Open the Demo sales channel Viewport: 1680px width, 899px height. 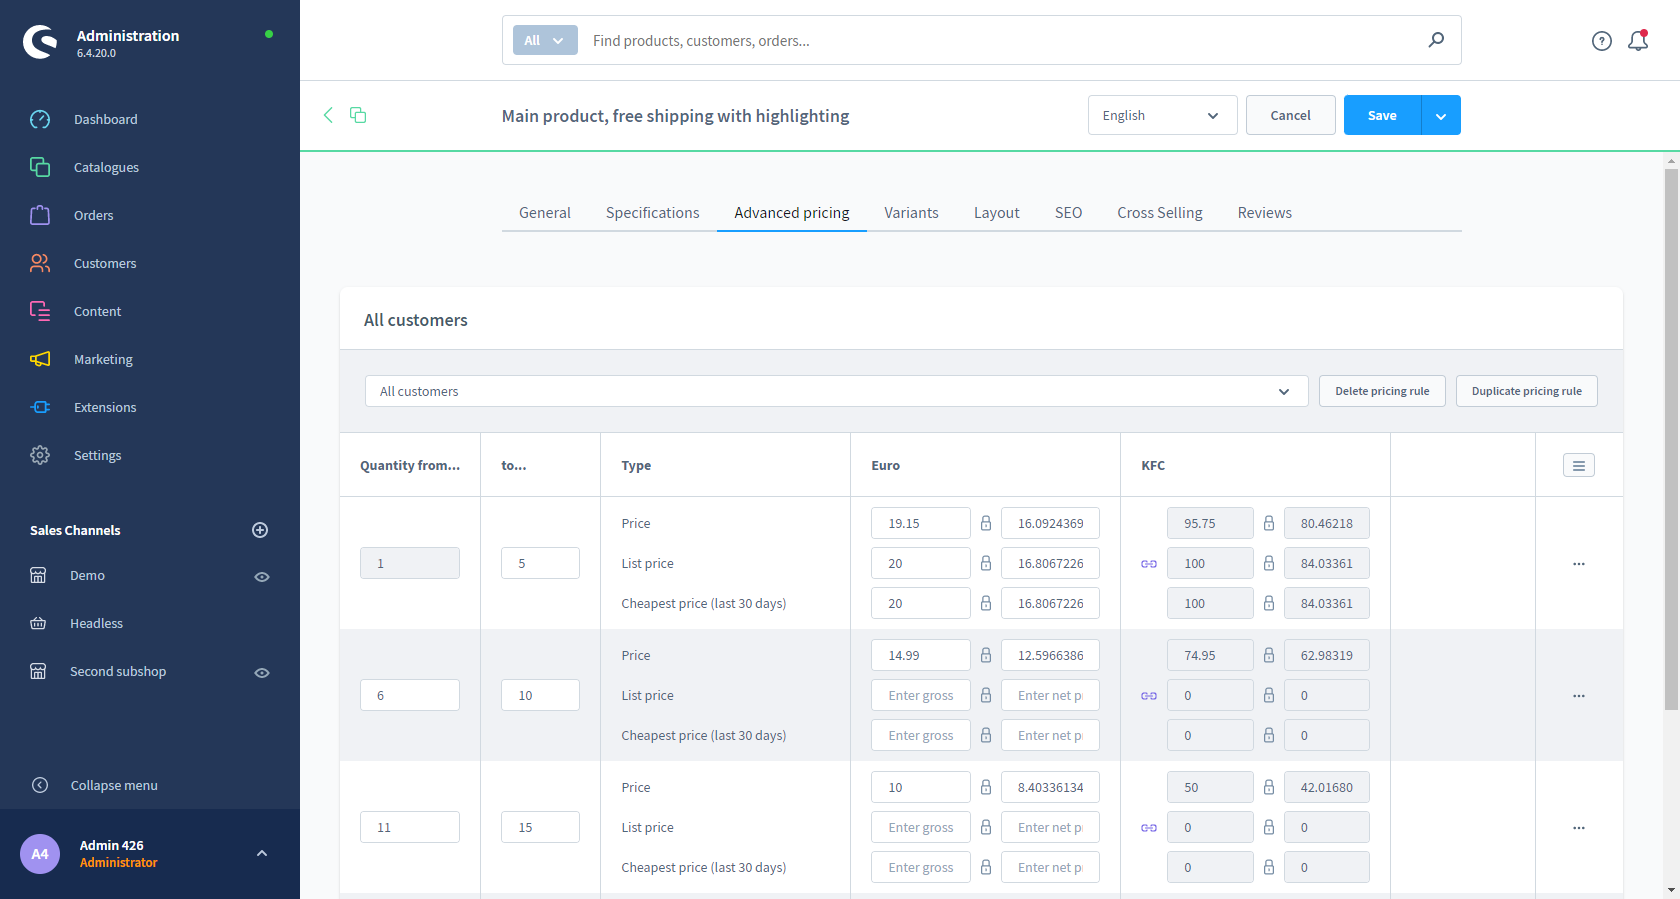click(87, 575)
